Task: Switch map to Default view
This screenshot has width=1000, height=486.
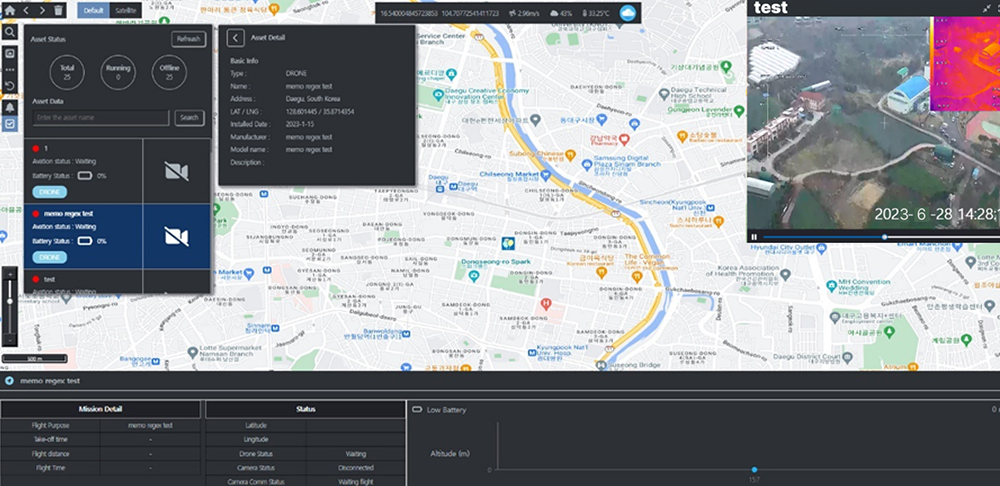Action: click(93, 10)
